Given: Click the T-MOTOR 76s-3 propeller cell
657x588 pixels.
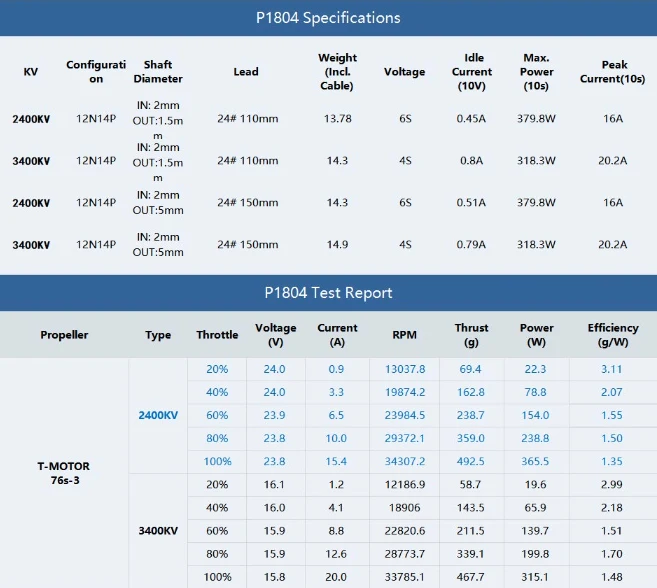Looking at the screenshot, I should pos(64,473).
